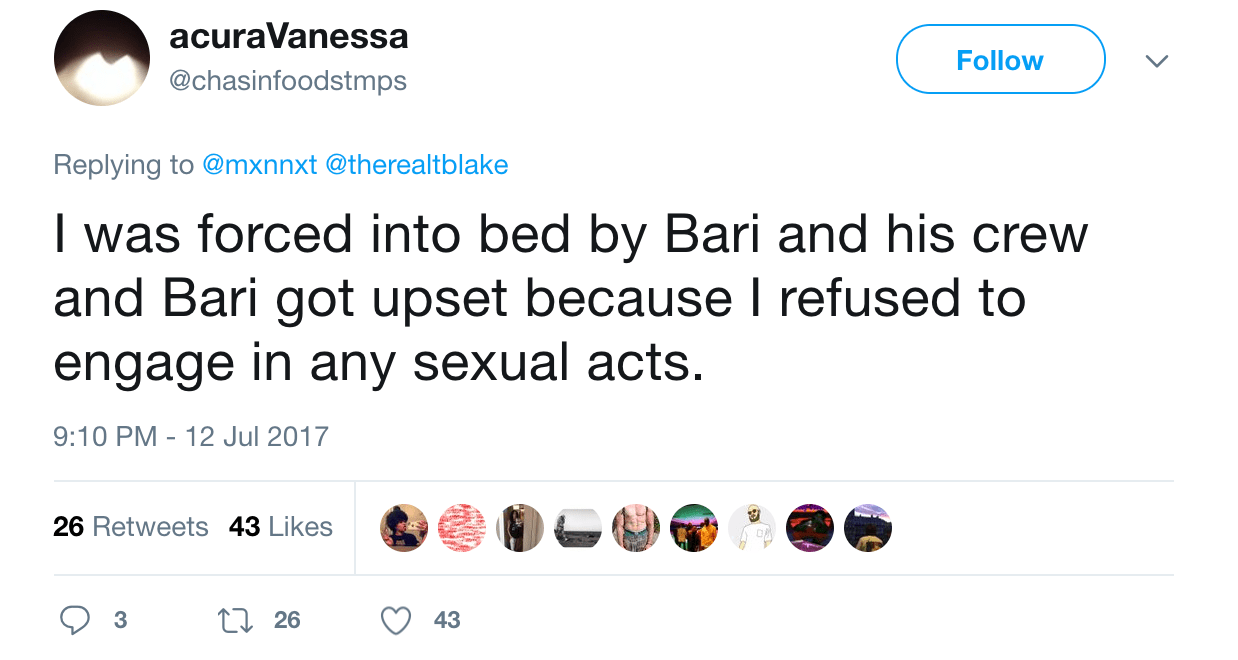Screen dimensions: 1238x660
Task: Click the red scribble pattern liker avatar
Action: coord(462,527)
